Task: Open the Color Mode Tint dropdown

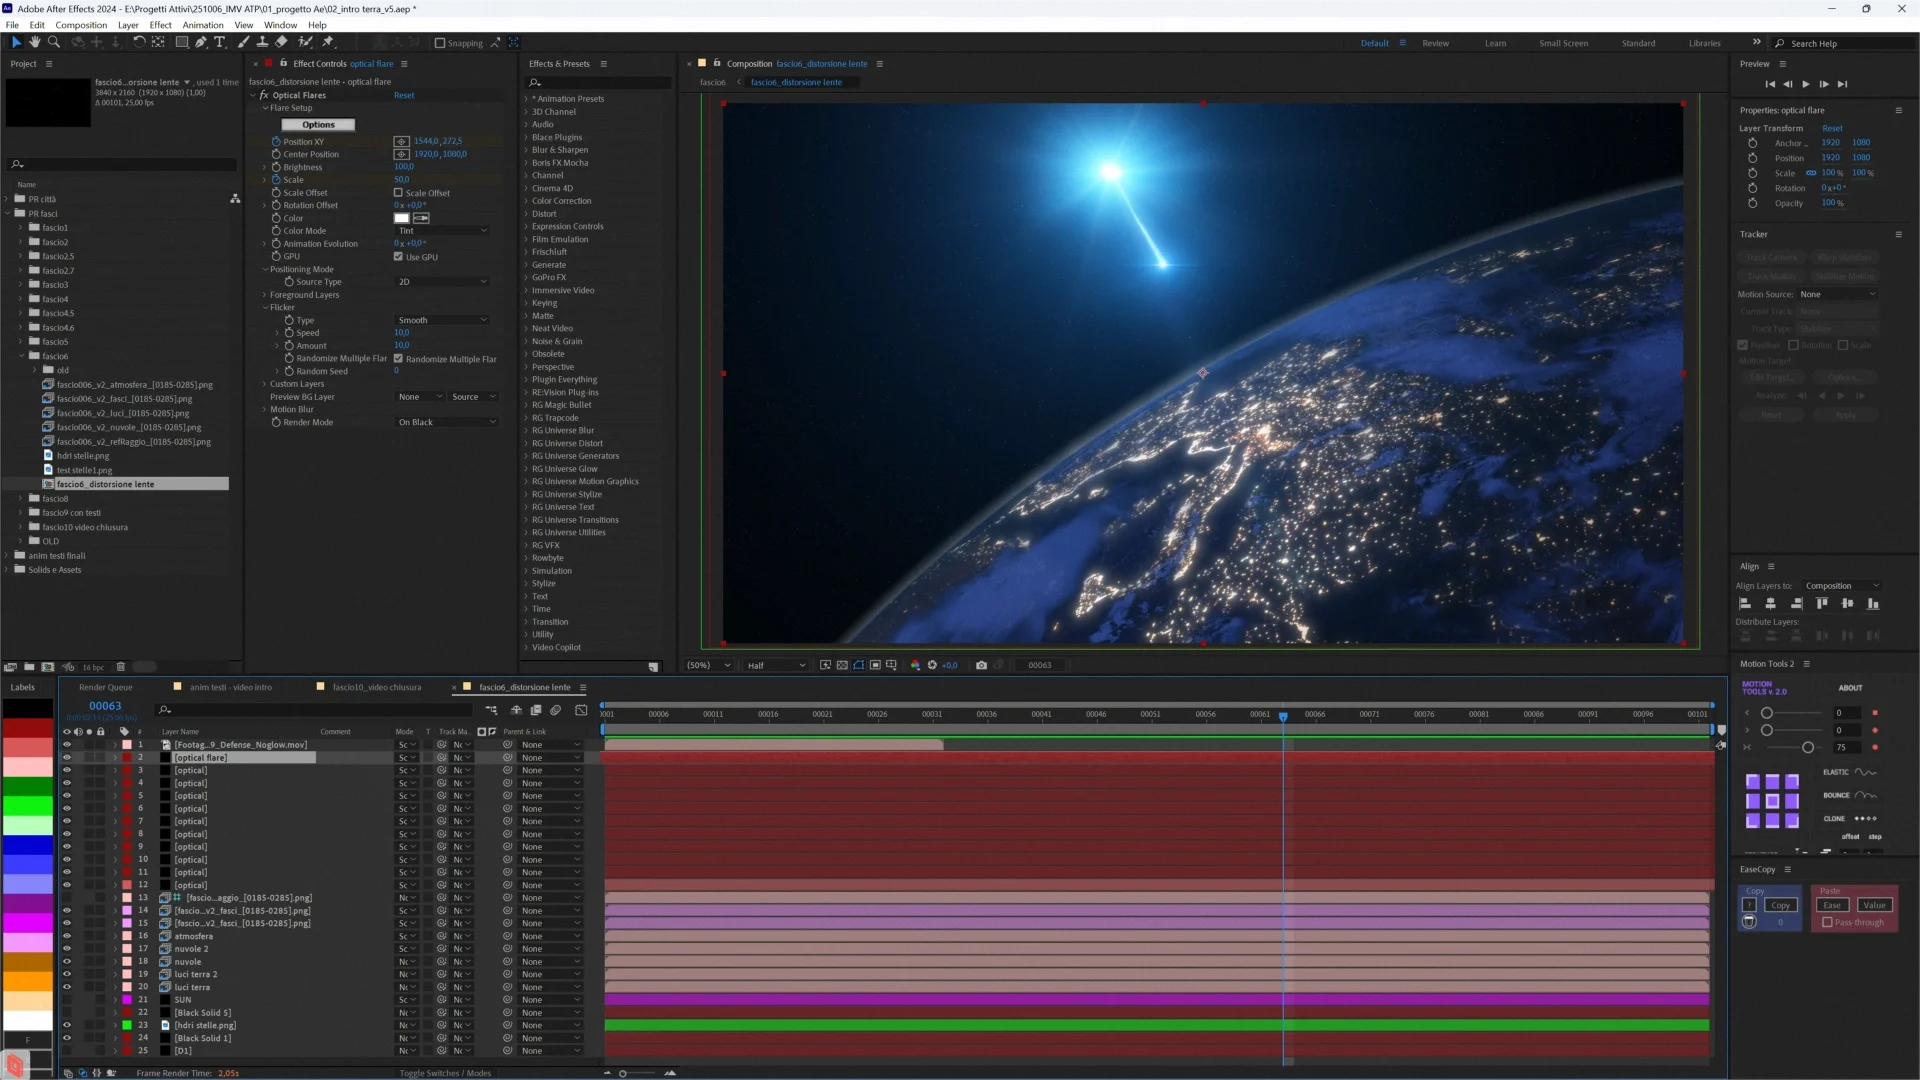Action: 442,231
